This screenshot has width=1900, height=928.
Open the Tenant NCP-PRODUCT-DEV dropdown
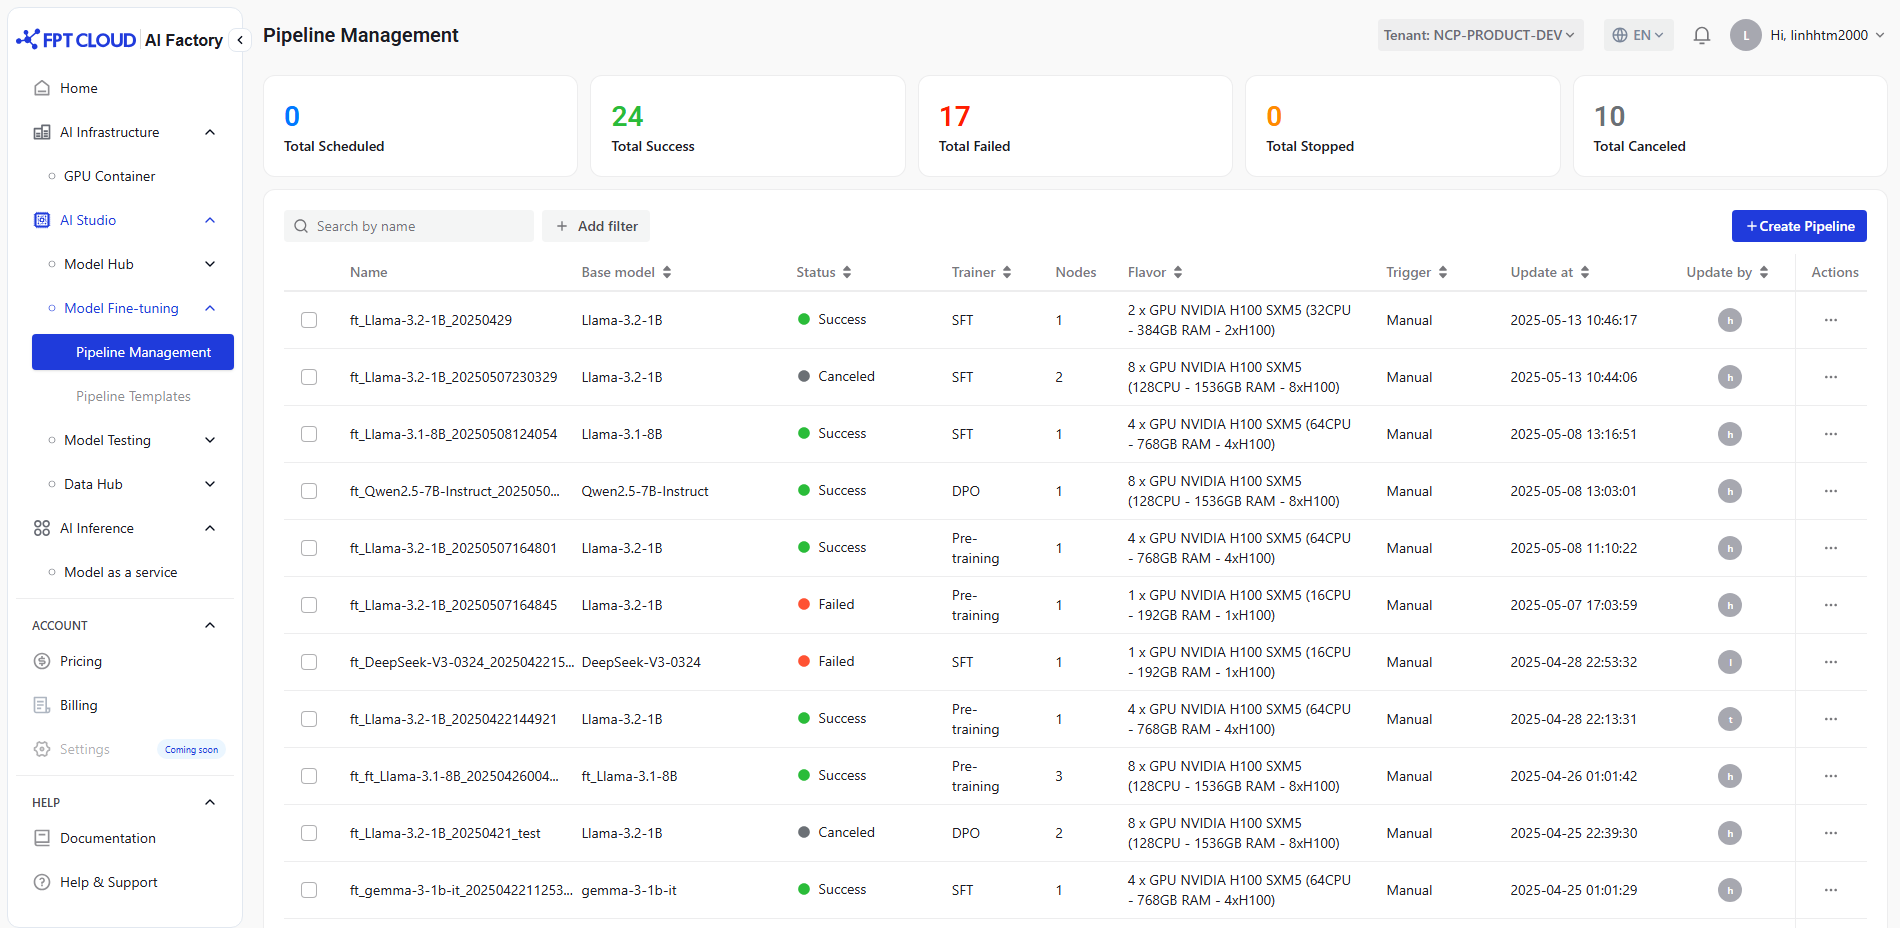[x=1480, y=35]
